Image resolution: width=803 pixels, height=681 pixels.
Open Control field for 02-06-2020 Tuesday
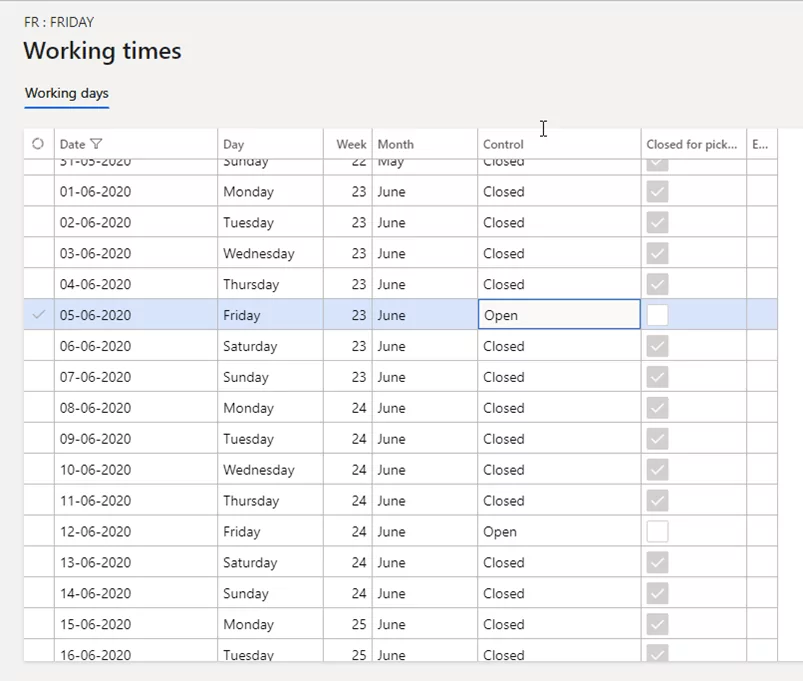click(559, 222)
